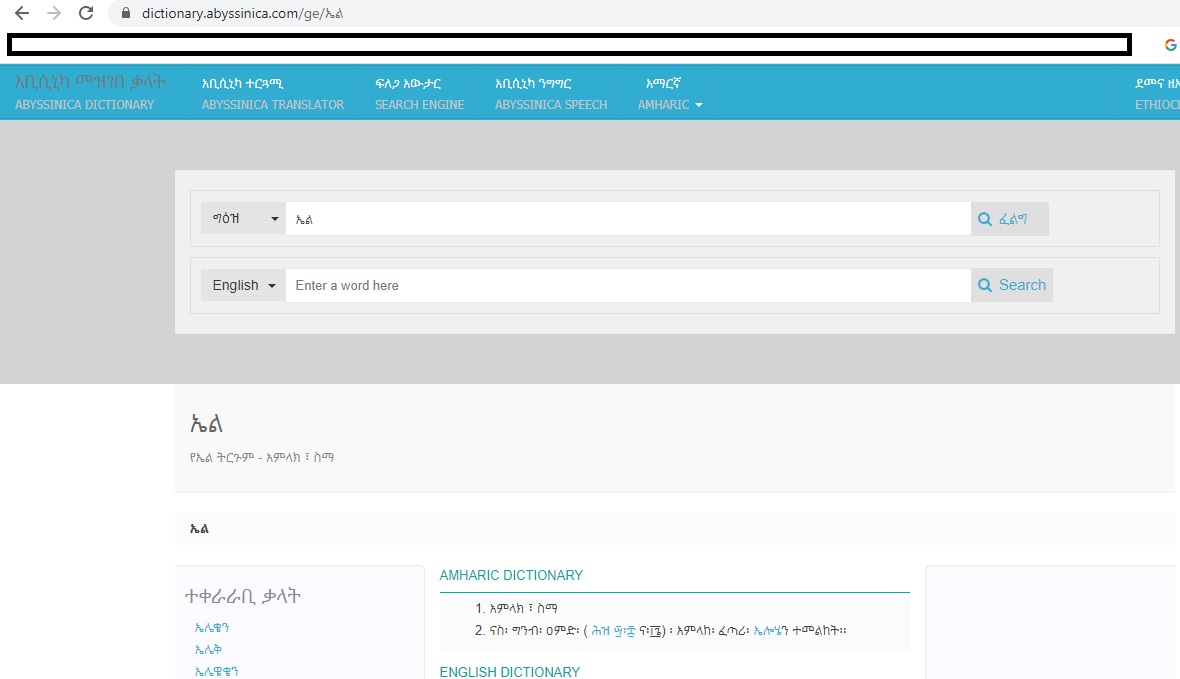Image resolution: width=1180 pixels, height=679 pixels.
Task: Click the English Search button
Action: tap(1011, 285)
